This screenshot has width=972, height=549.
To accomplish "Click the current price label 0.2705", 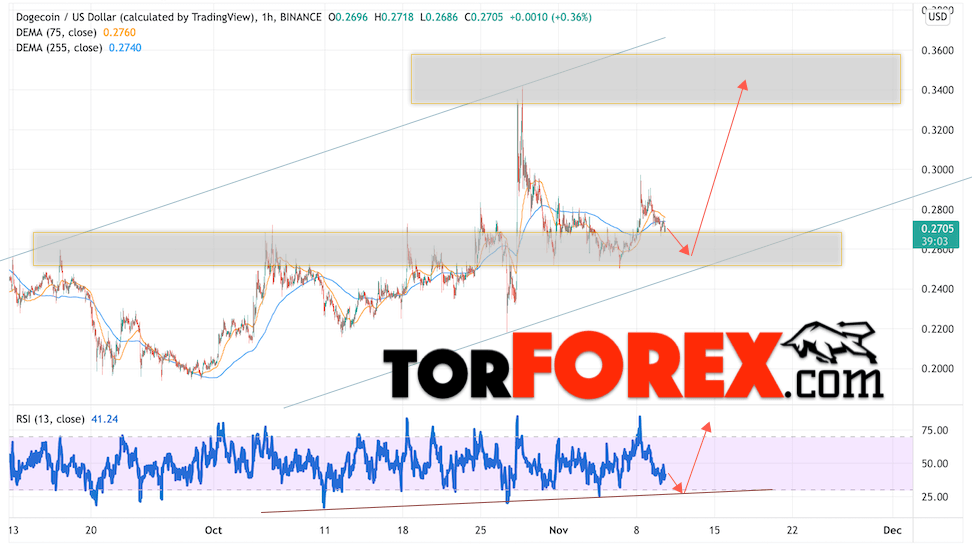I will point(937,229).
